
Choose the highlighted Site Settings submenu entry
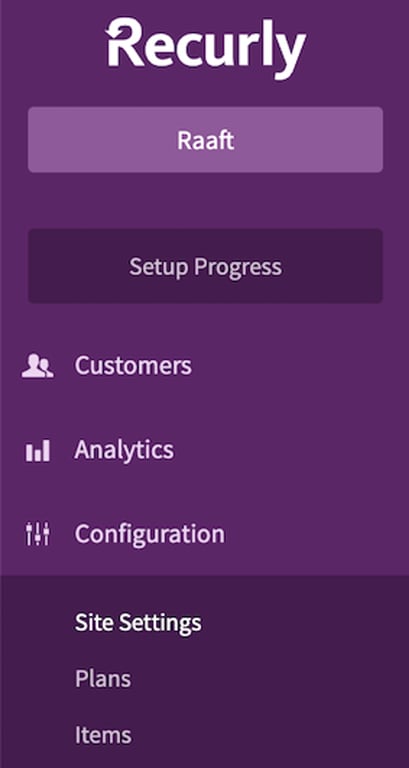coord(138,623)
